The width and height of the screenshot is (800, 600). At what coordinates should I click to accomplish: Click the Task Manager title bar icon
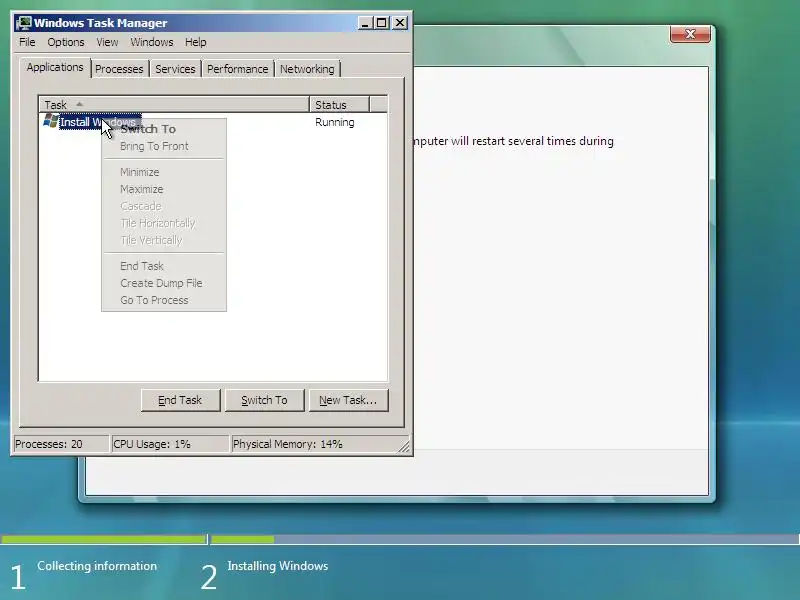[23, 23]
